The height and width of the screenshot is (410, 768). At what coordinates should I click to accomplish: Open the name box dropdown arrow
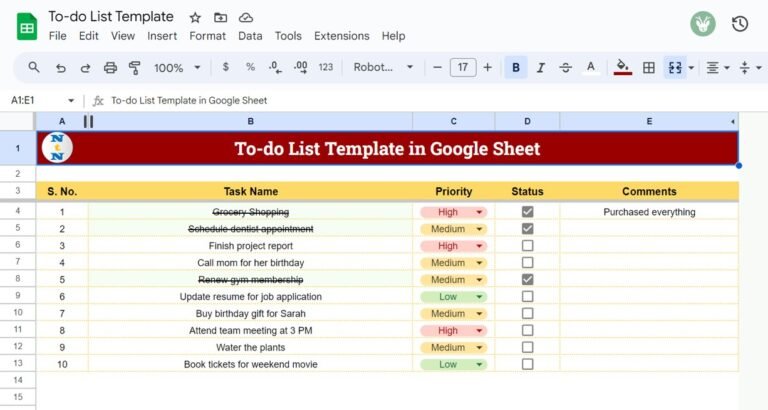tap(71, 100)
